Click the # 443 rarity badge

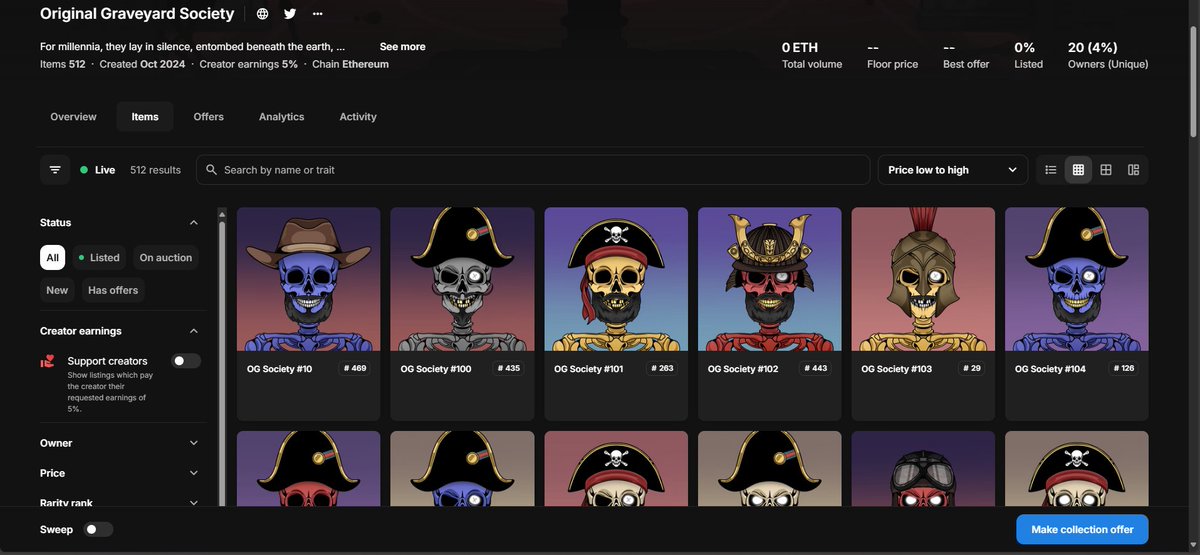816,369
